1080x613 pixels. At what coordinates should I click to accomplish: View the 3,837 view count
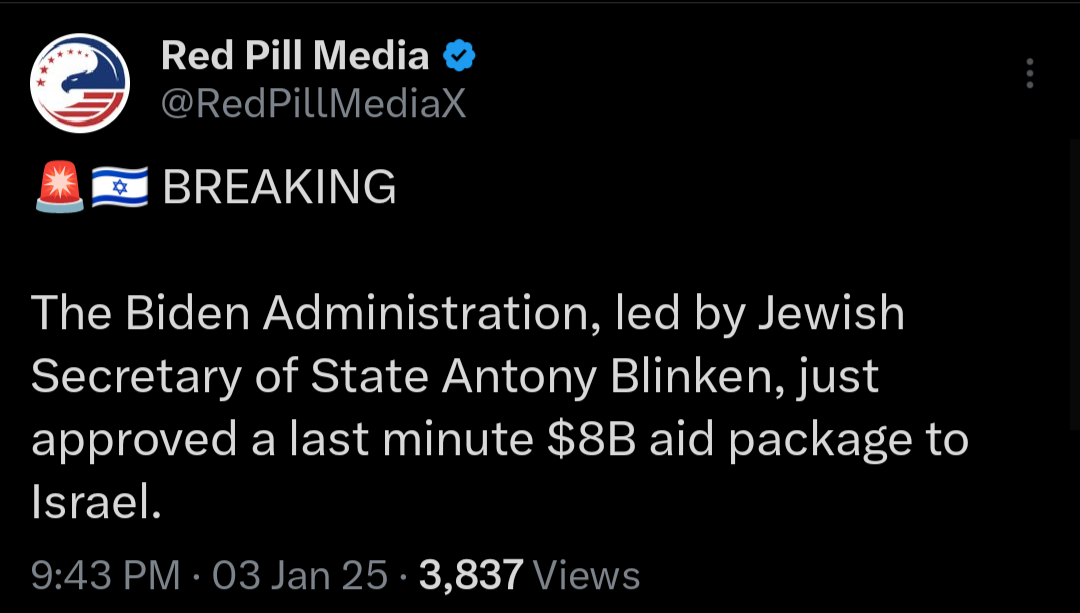pyautogui.click(x=471, y=575)
